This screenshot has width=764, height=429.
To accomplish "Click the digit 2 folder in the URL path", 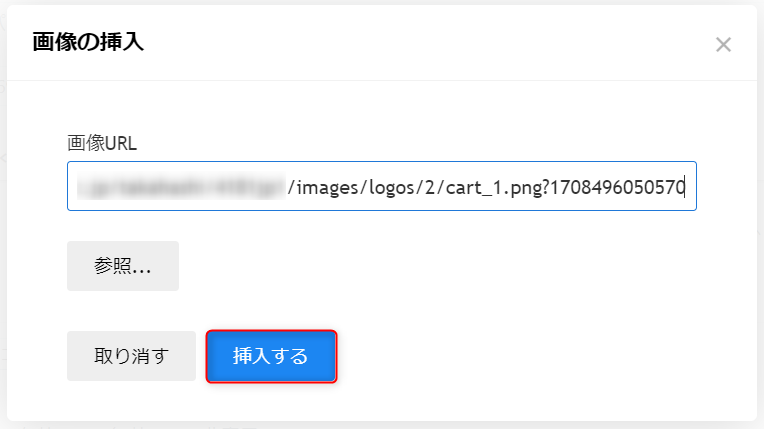I will tap(429, 187).
